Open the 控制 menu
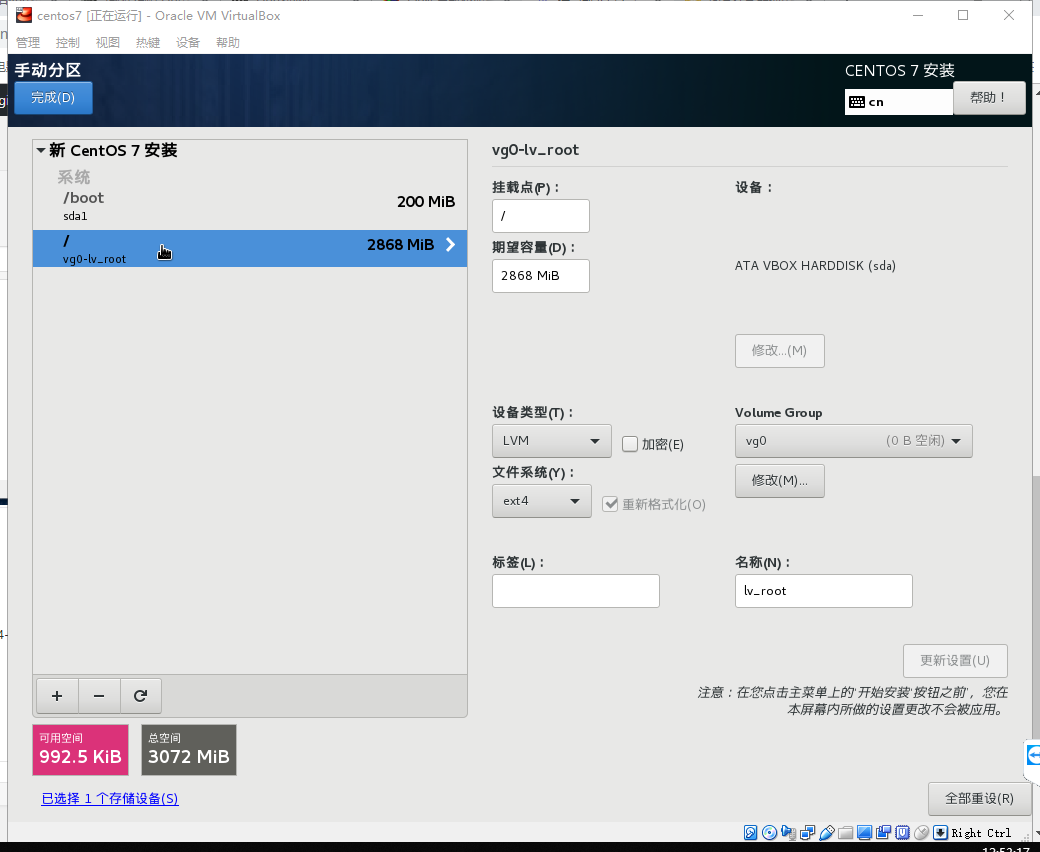Screen dimensions: 1040x852 pyautogui.click(x=68, y=42)
